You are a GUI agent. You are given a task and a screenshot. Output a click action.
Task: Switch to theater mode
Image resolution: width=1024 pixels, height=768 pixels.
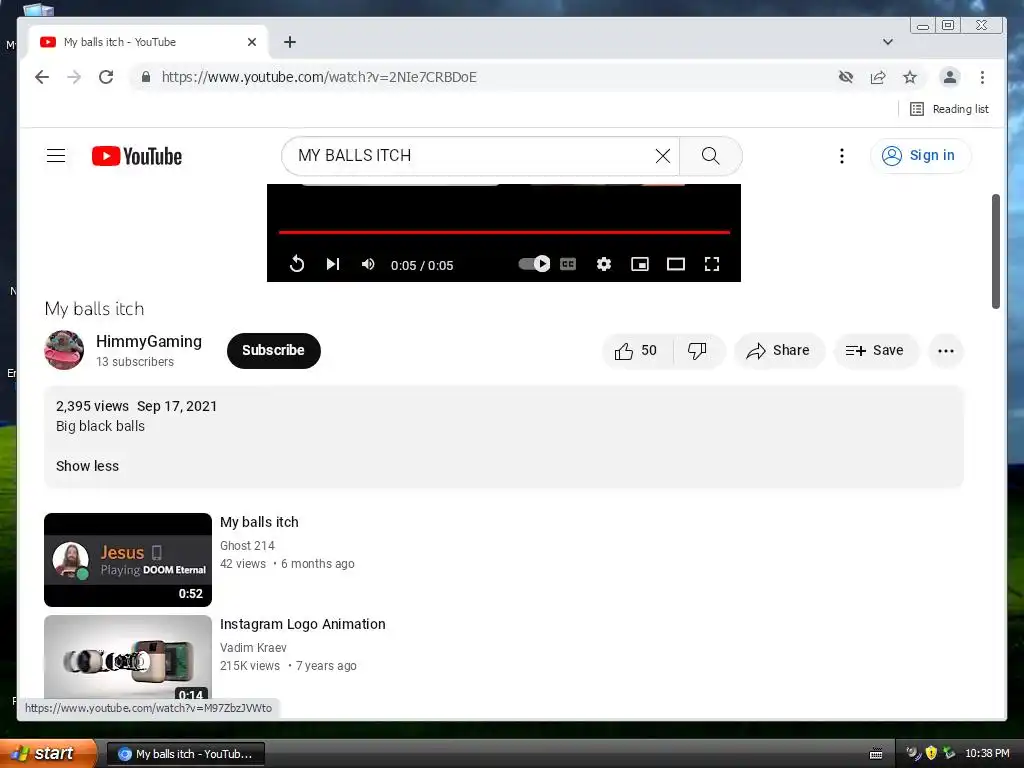(676, 264)
